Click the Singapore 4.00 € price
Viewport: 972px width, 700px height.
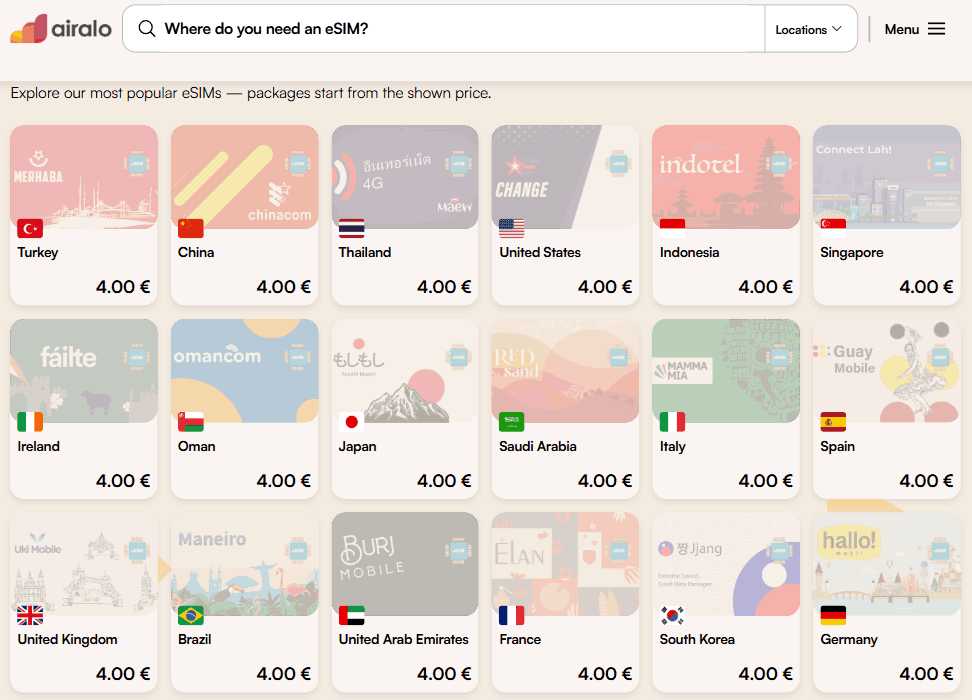point(926,286)
